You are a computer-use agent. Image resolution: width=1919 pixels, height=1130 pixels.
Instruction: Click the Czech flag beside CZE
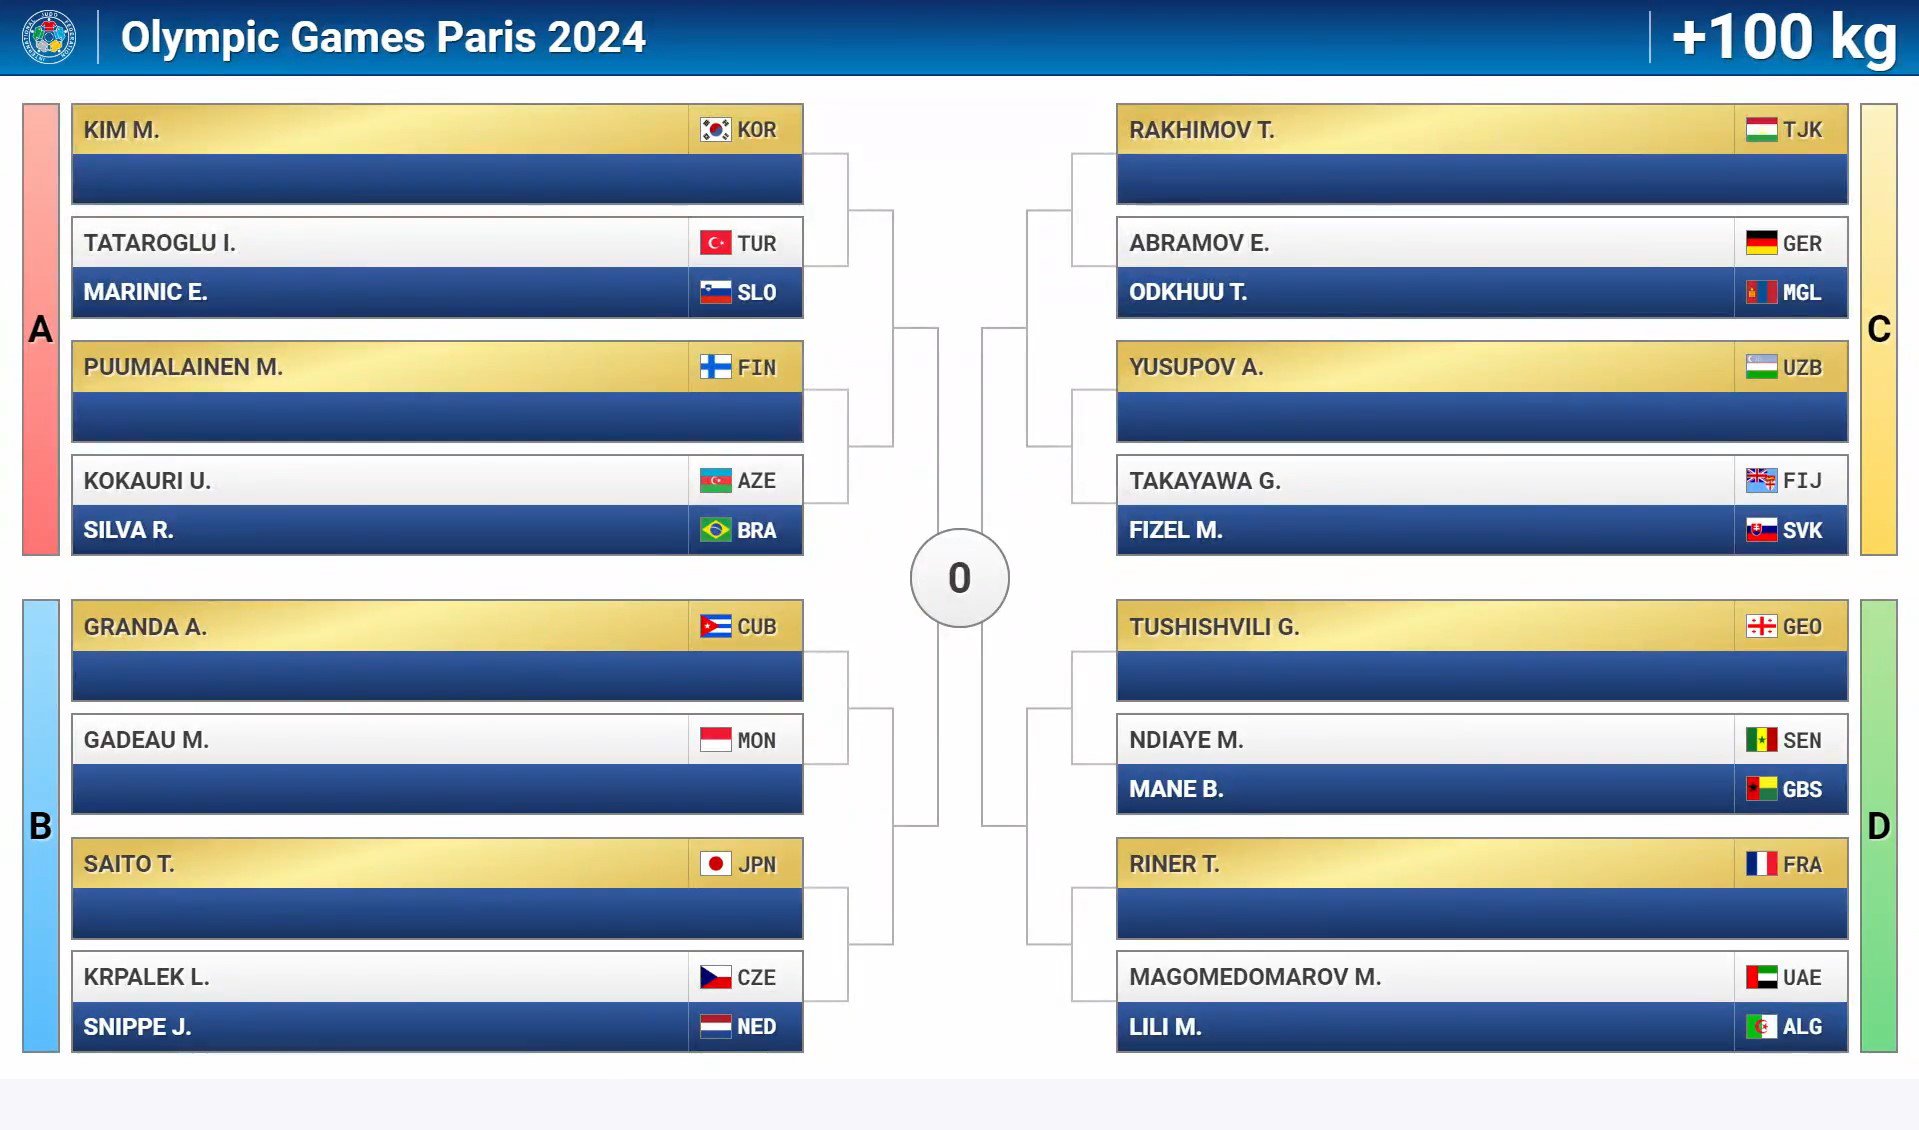pos(715,977)
